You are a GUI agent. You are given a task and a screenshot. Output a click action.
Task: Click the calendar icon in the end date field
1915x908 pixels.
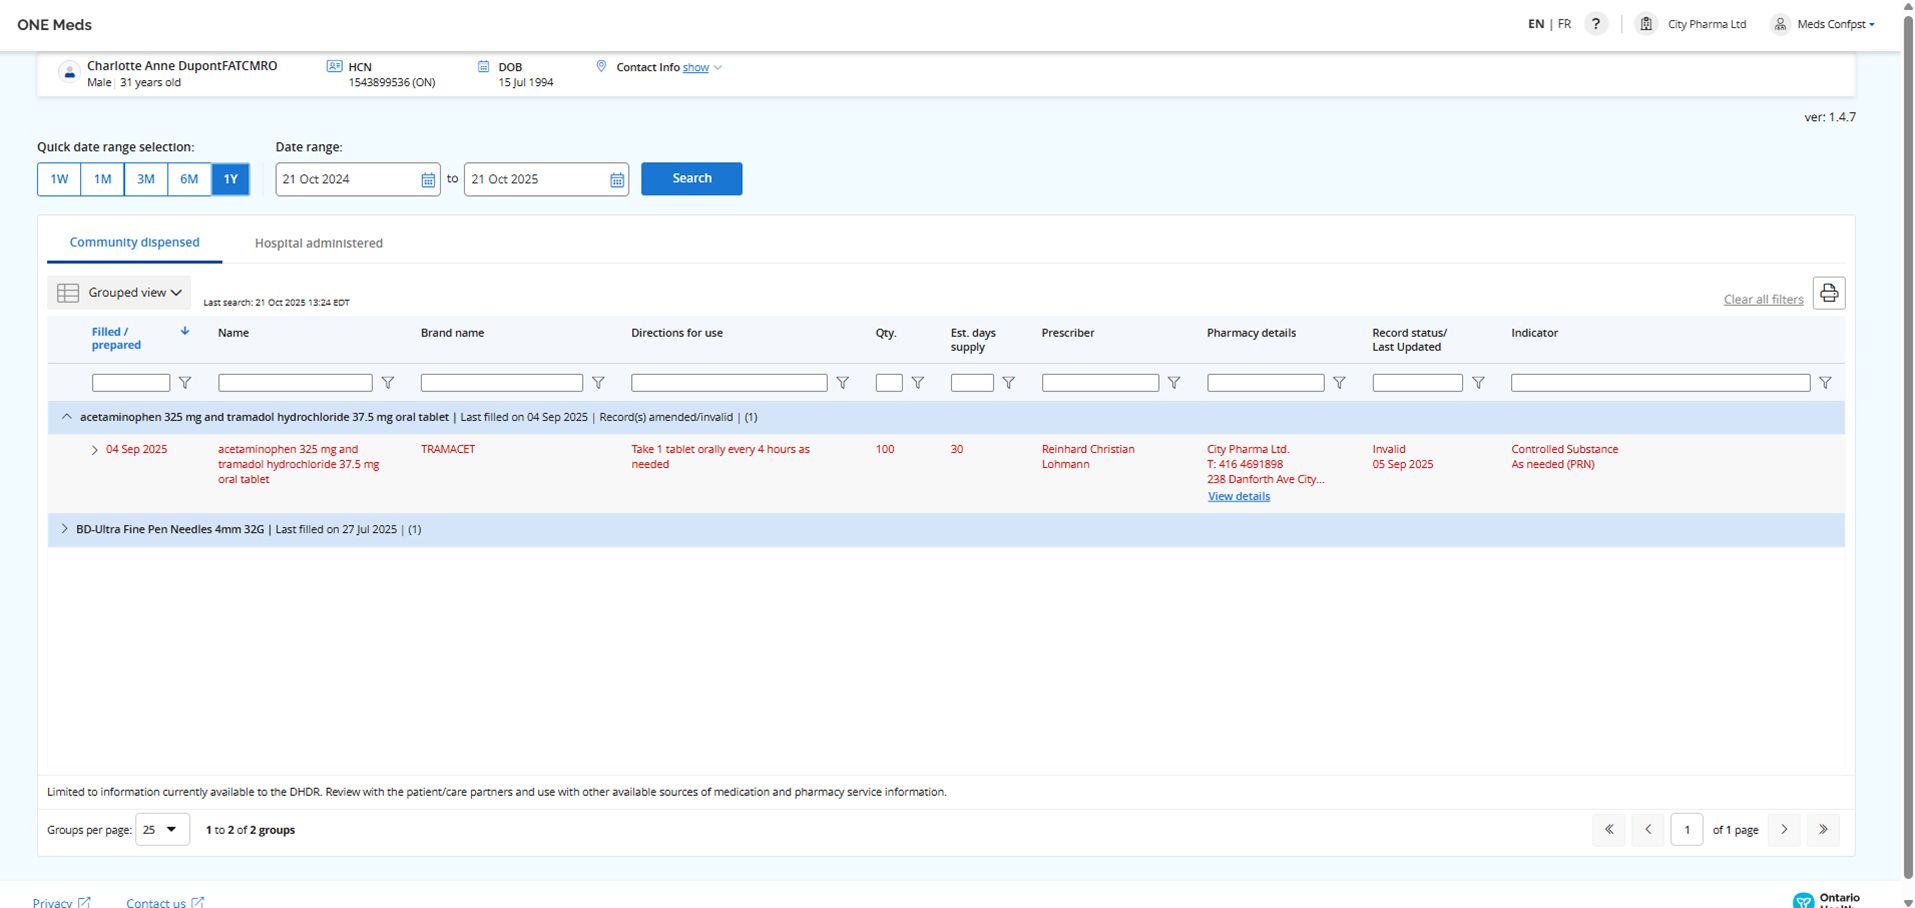point(616,179)
